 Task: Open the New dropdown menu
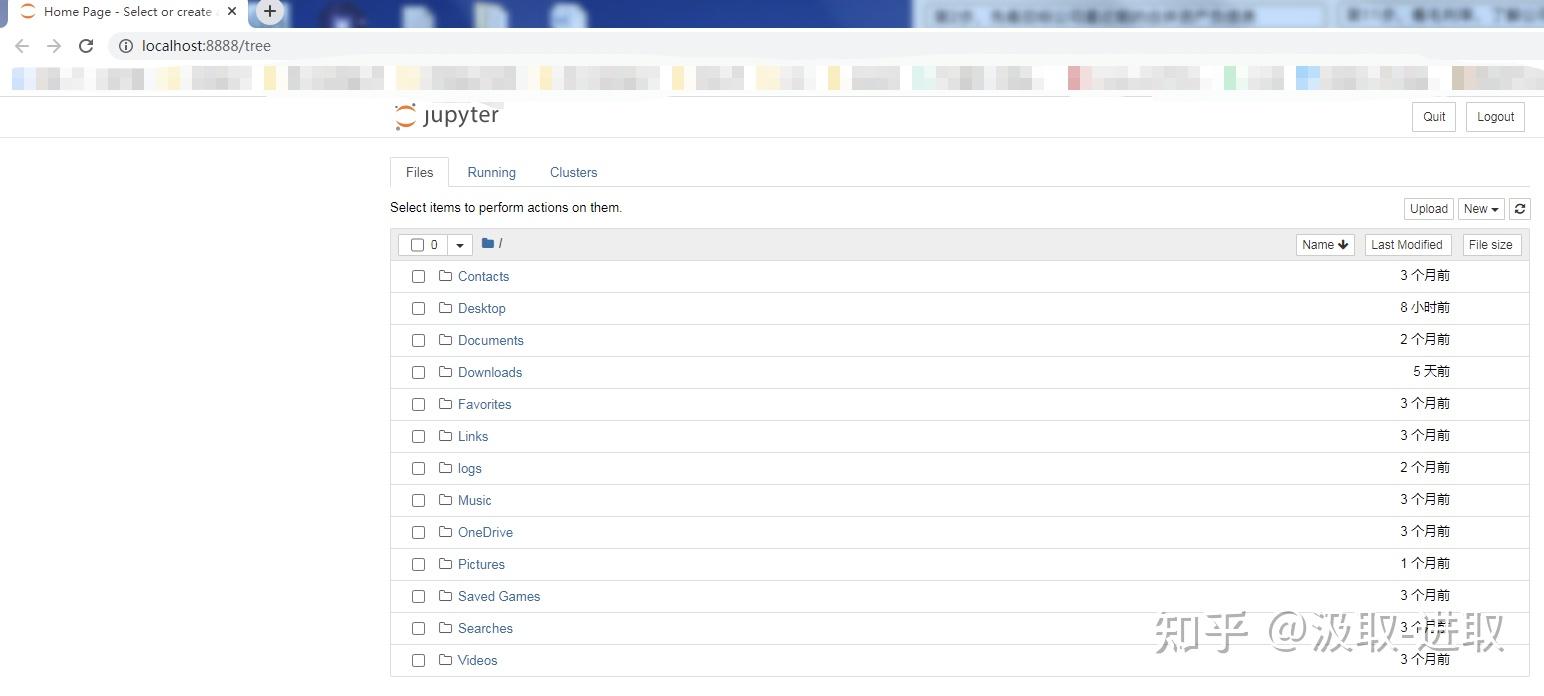point(1481,209)
